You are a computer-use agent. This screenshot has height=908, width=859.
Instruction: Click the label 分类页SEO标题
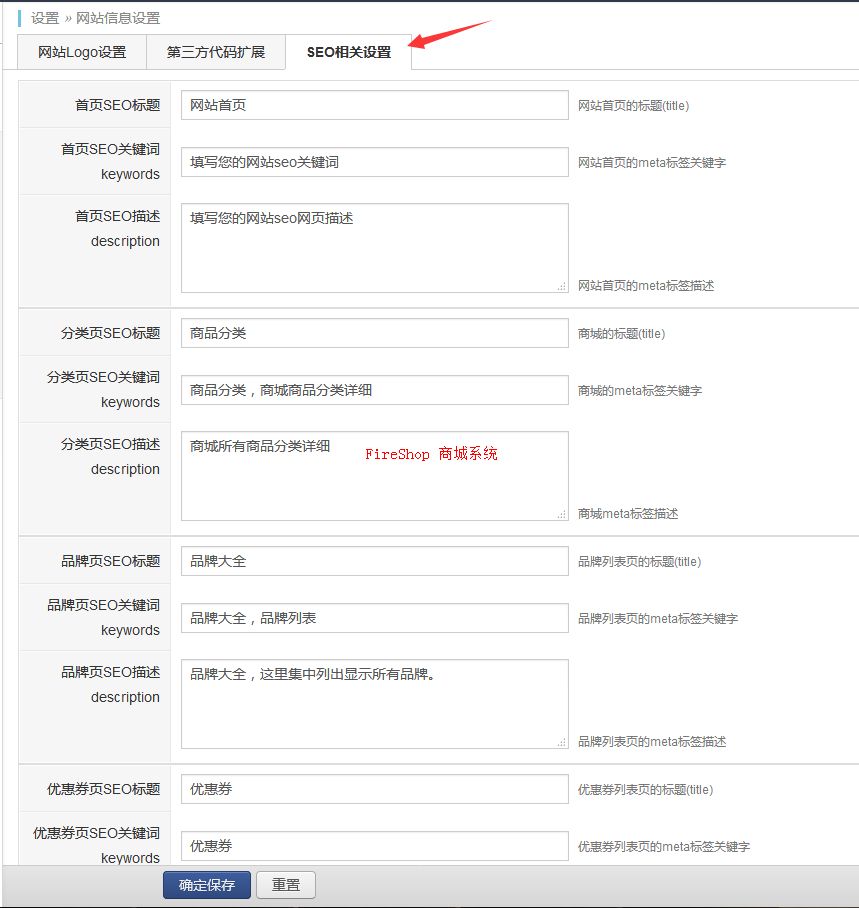tap(111, 333)
